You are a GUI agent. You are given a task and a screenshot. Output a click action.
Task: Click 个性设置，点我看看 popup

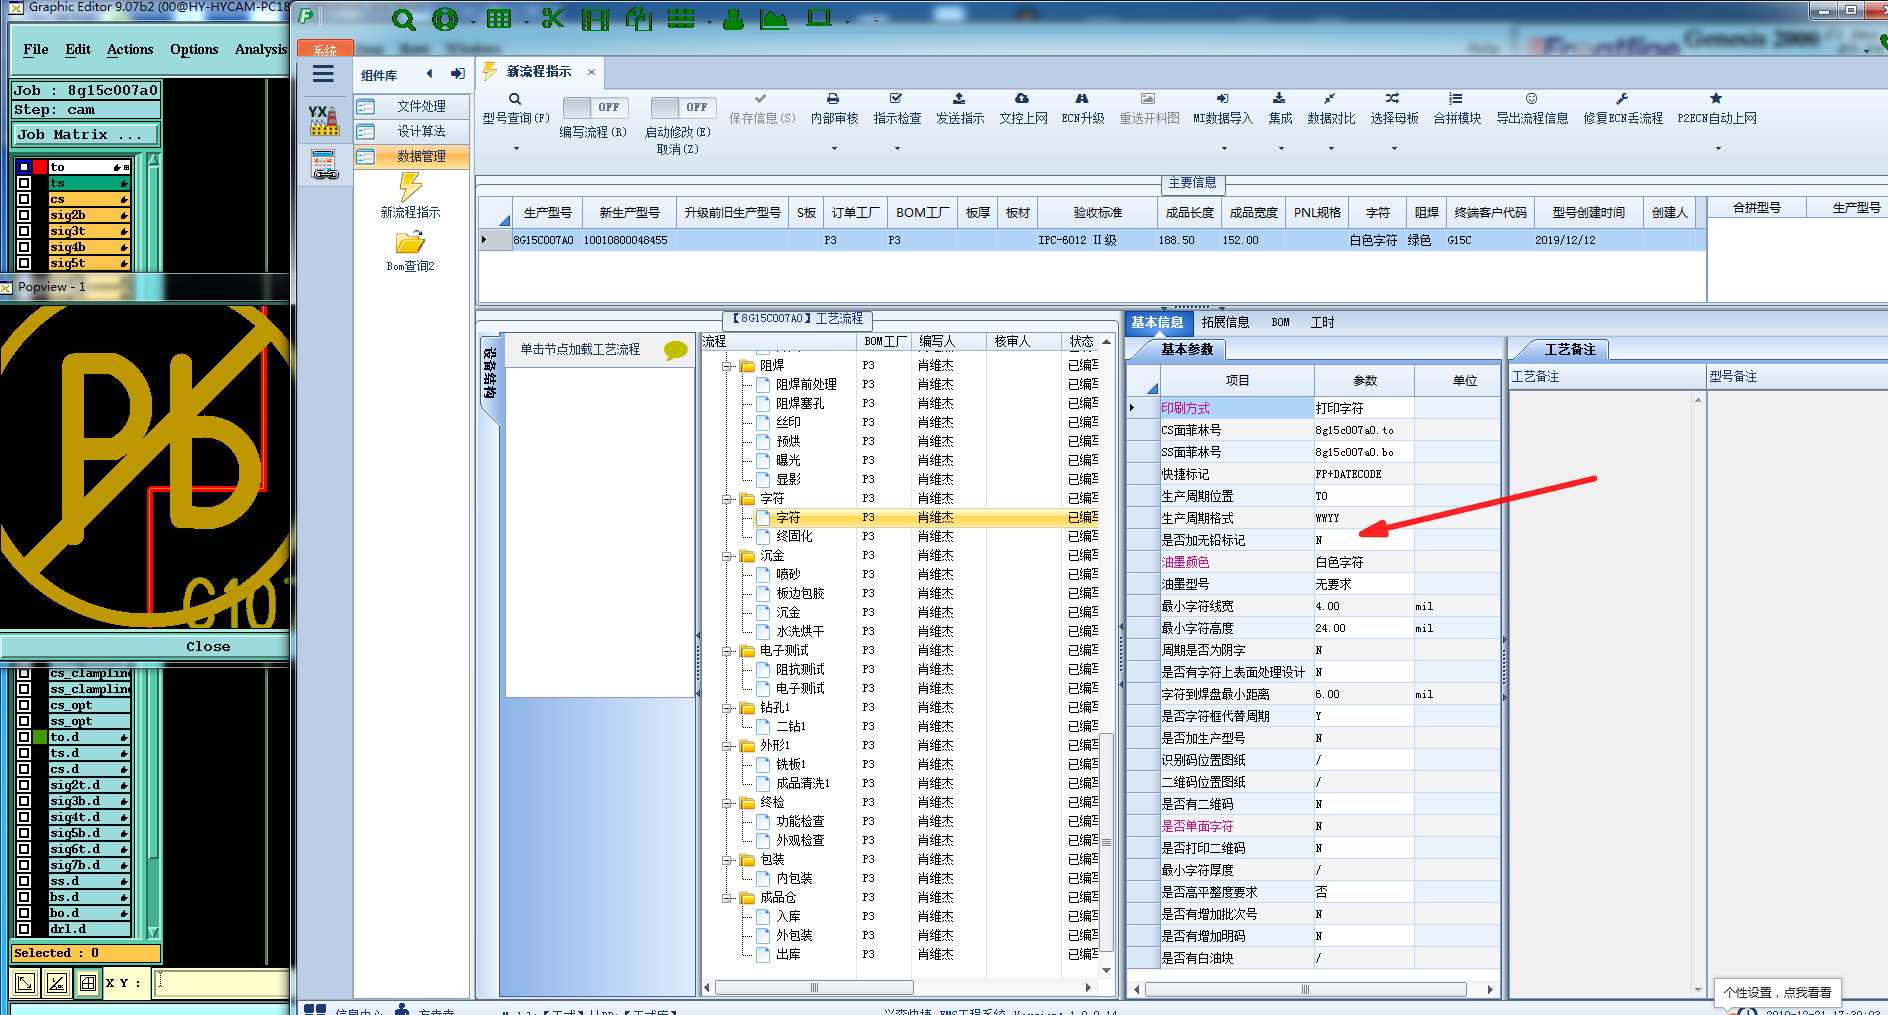pos(1777,992)
